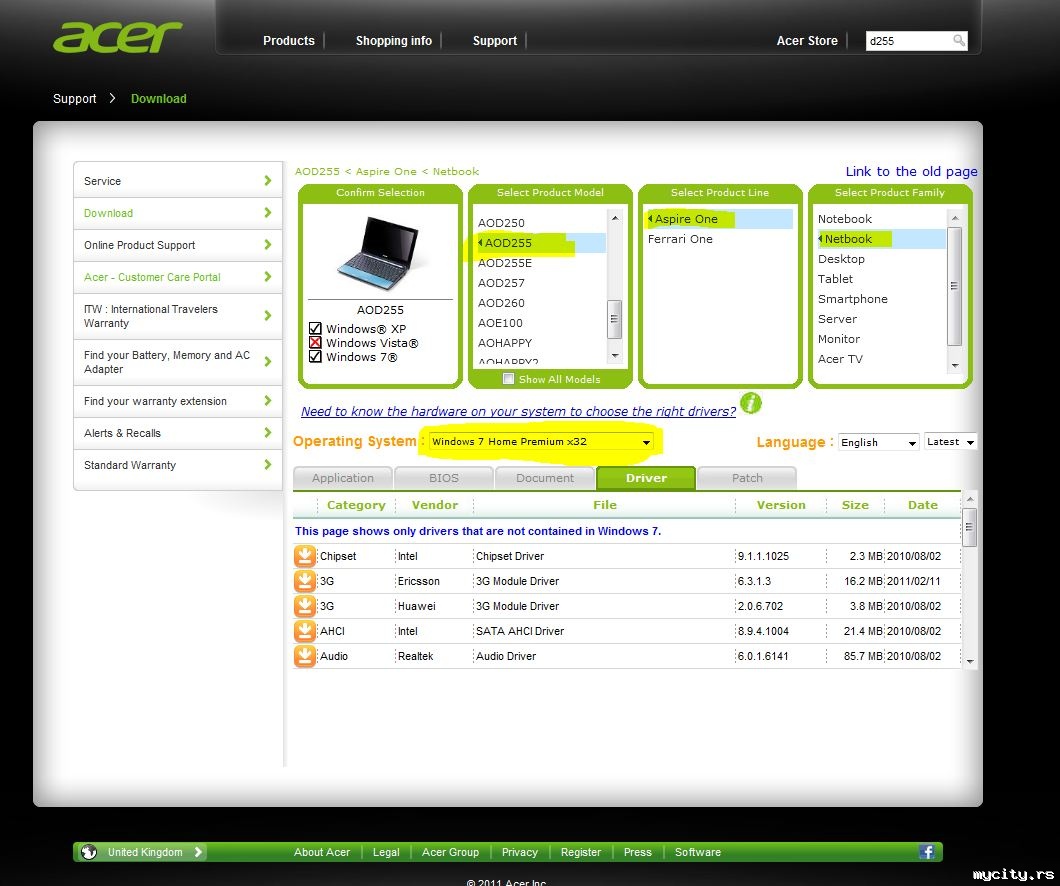The image size is (1060, 886).
Task: Toggle the Windows XP checkbox
Action: [x=315, y=328]
